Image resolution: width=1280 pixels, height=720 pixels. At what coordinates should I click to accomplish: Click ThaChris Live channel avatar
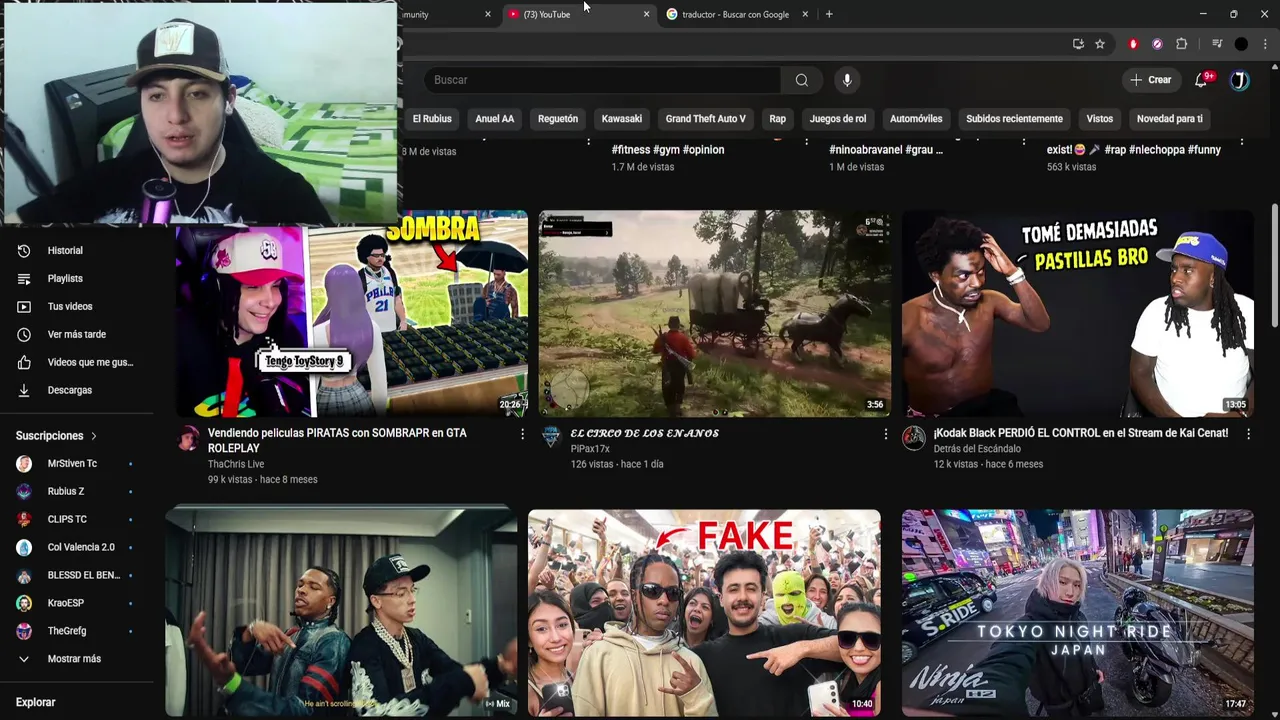point(188,438)
